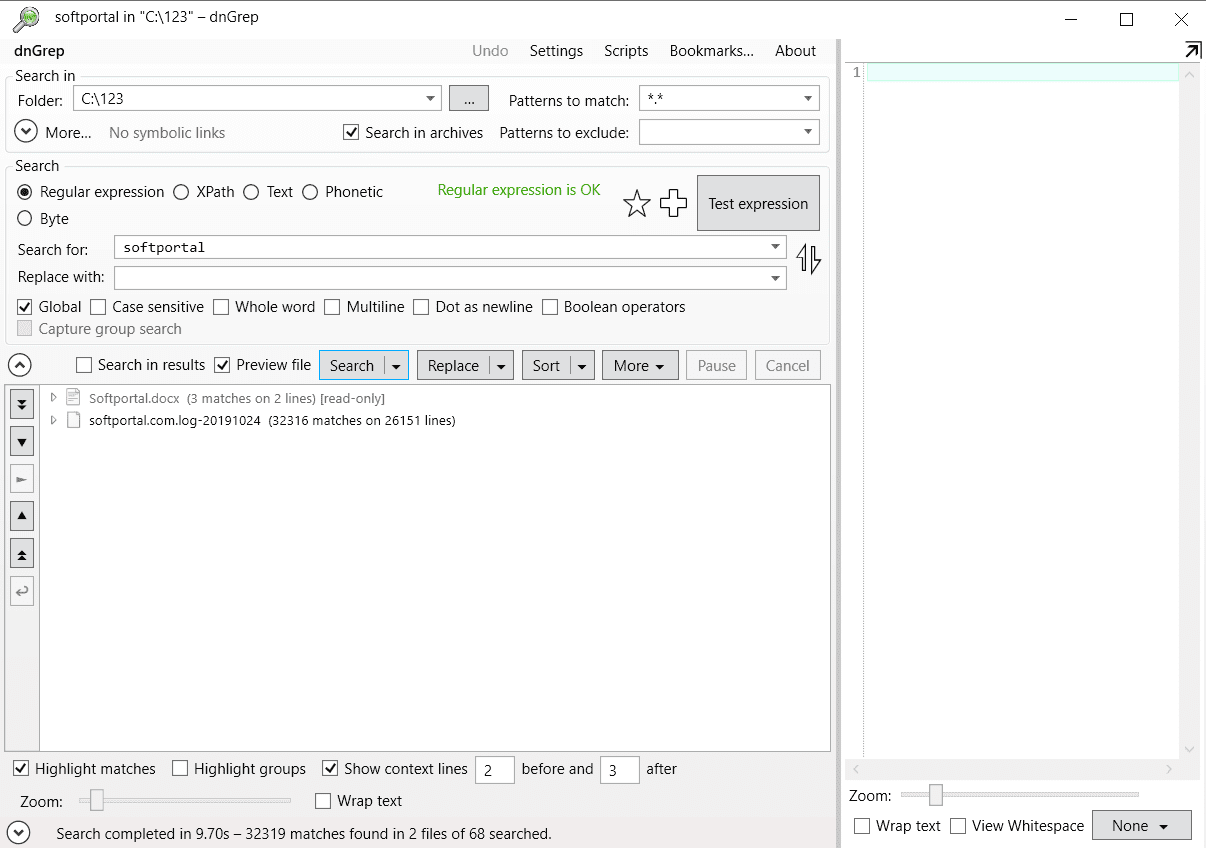Click the Sort button
Viewport: 1206px width, 848px height.
[x=547, y=366]
